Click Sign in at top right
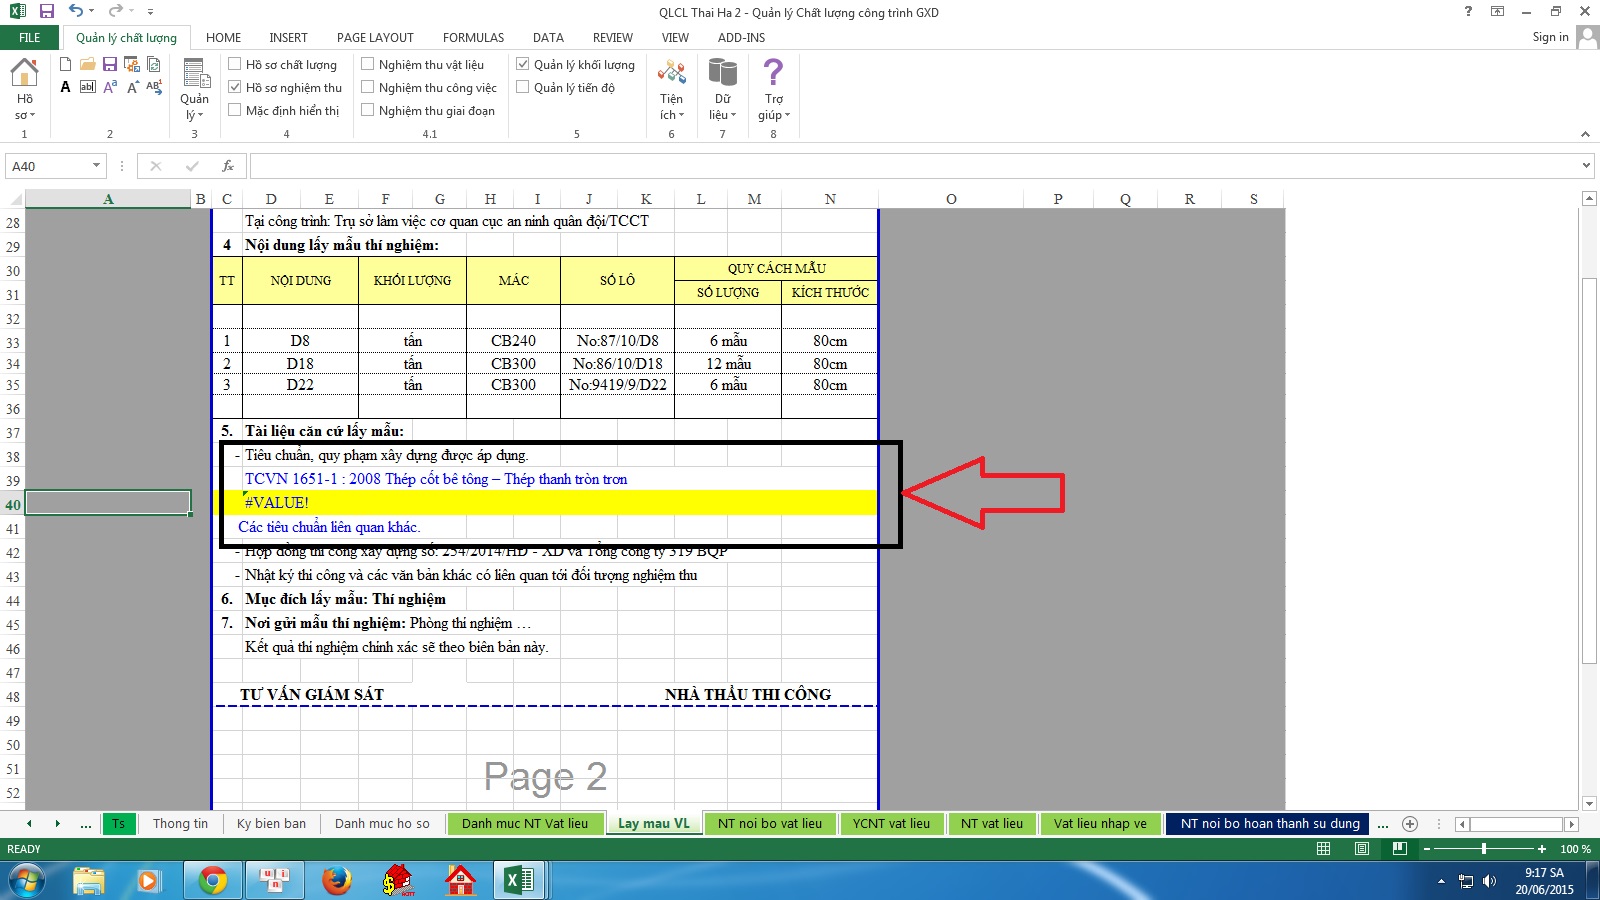The width and height of the screenshot is (1600, 900). click(1550, 38)
